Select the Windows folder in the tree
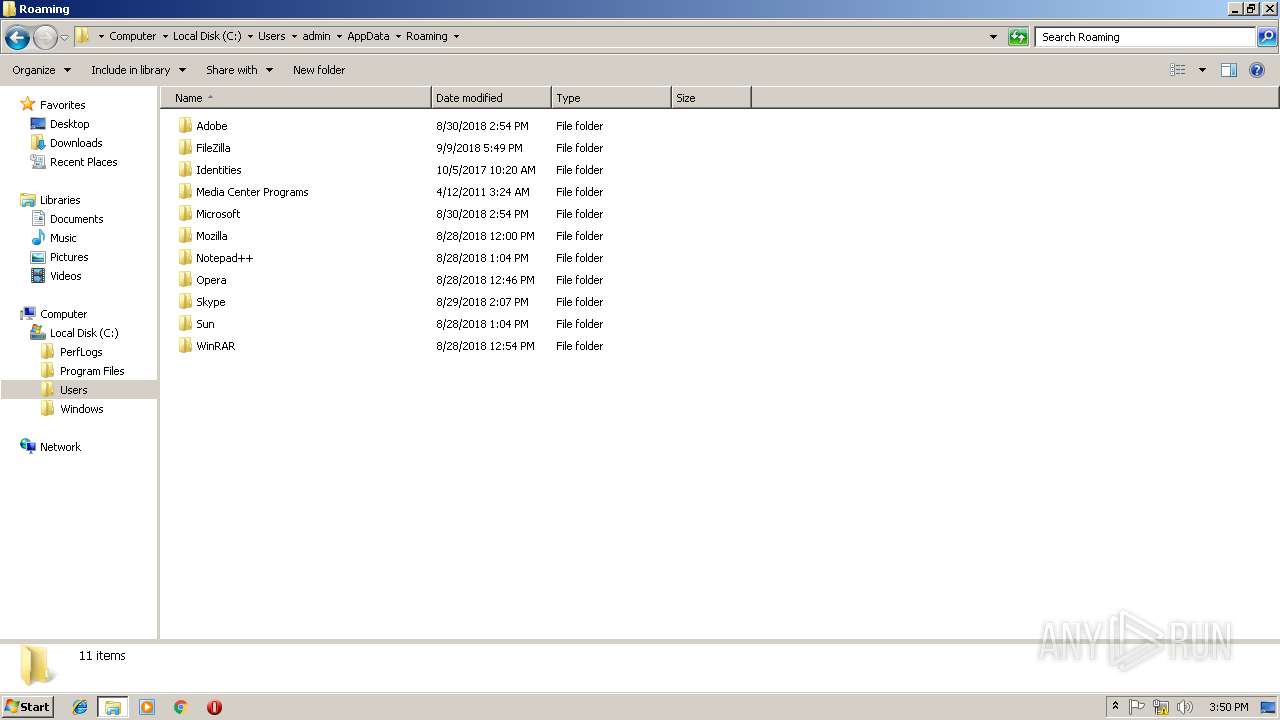The width and height of the screenshot is (1280, 720). [82, 409]
